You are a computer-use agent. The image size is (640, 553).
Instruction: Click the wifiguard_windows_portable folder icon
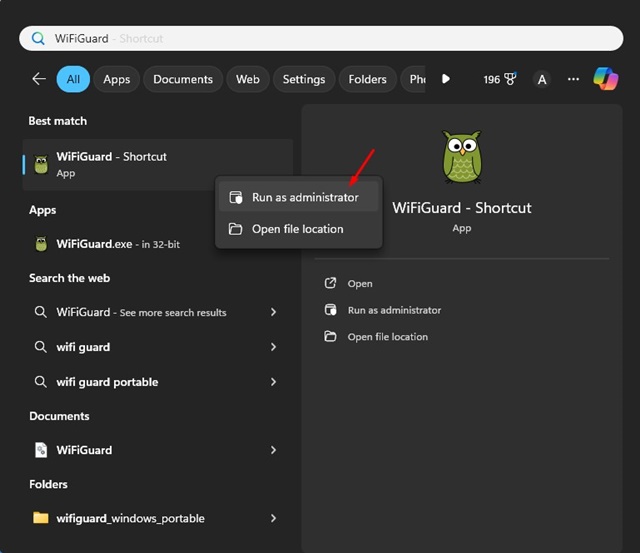[41, 518]
